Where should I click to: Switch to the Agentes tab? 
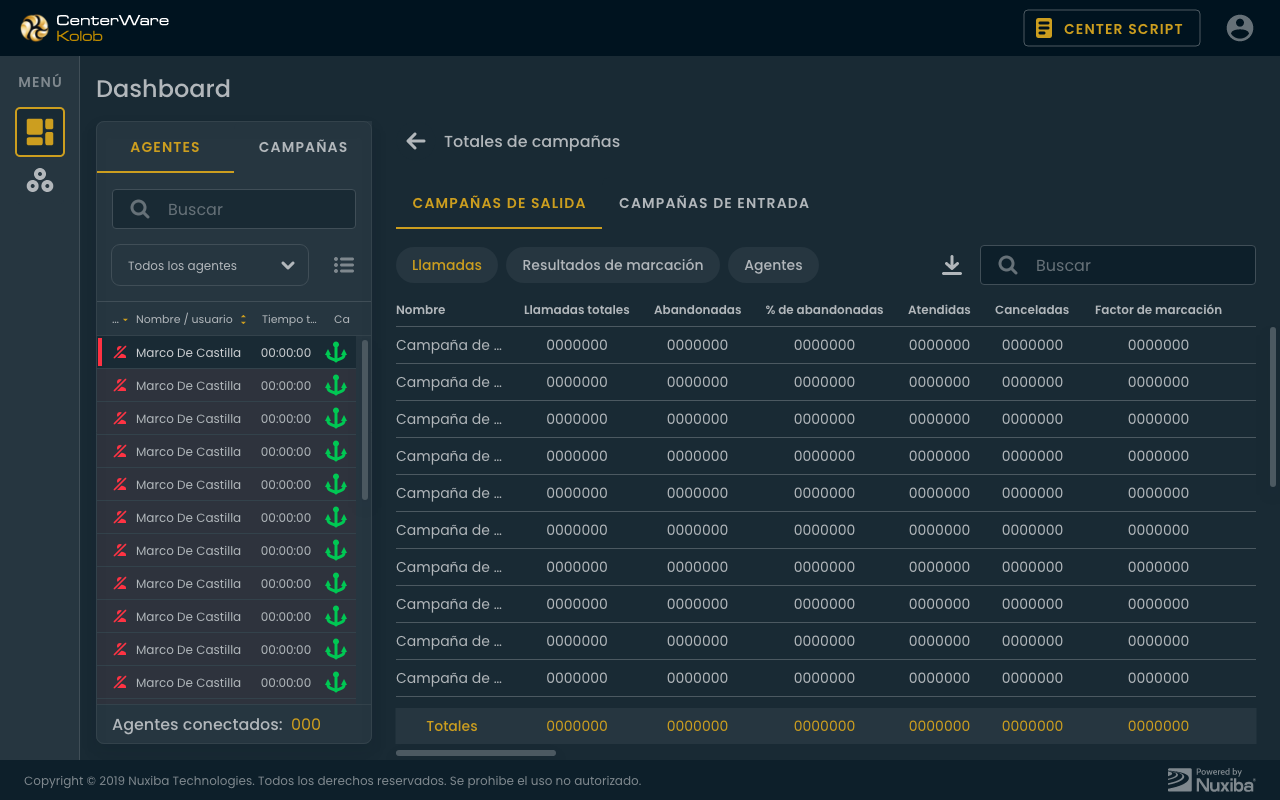[165, 147]
